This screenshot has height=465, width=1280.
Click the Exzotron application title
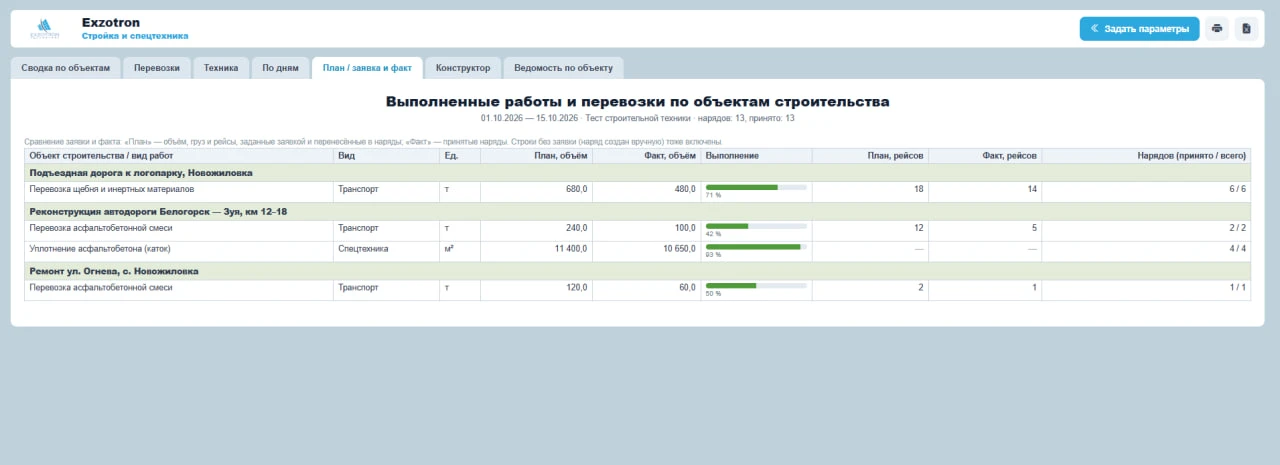(x=111, y=22)
